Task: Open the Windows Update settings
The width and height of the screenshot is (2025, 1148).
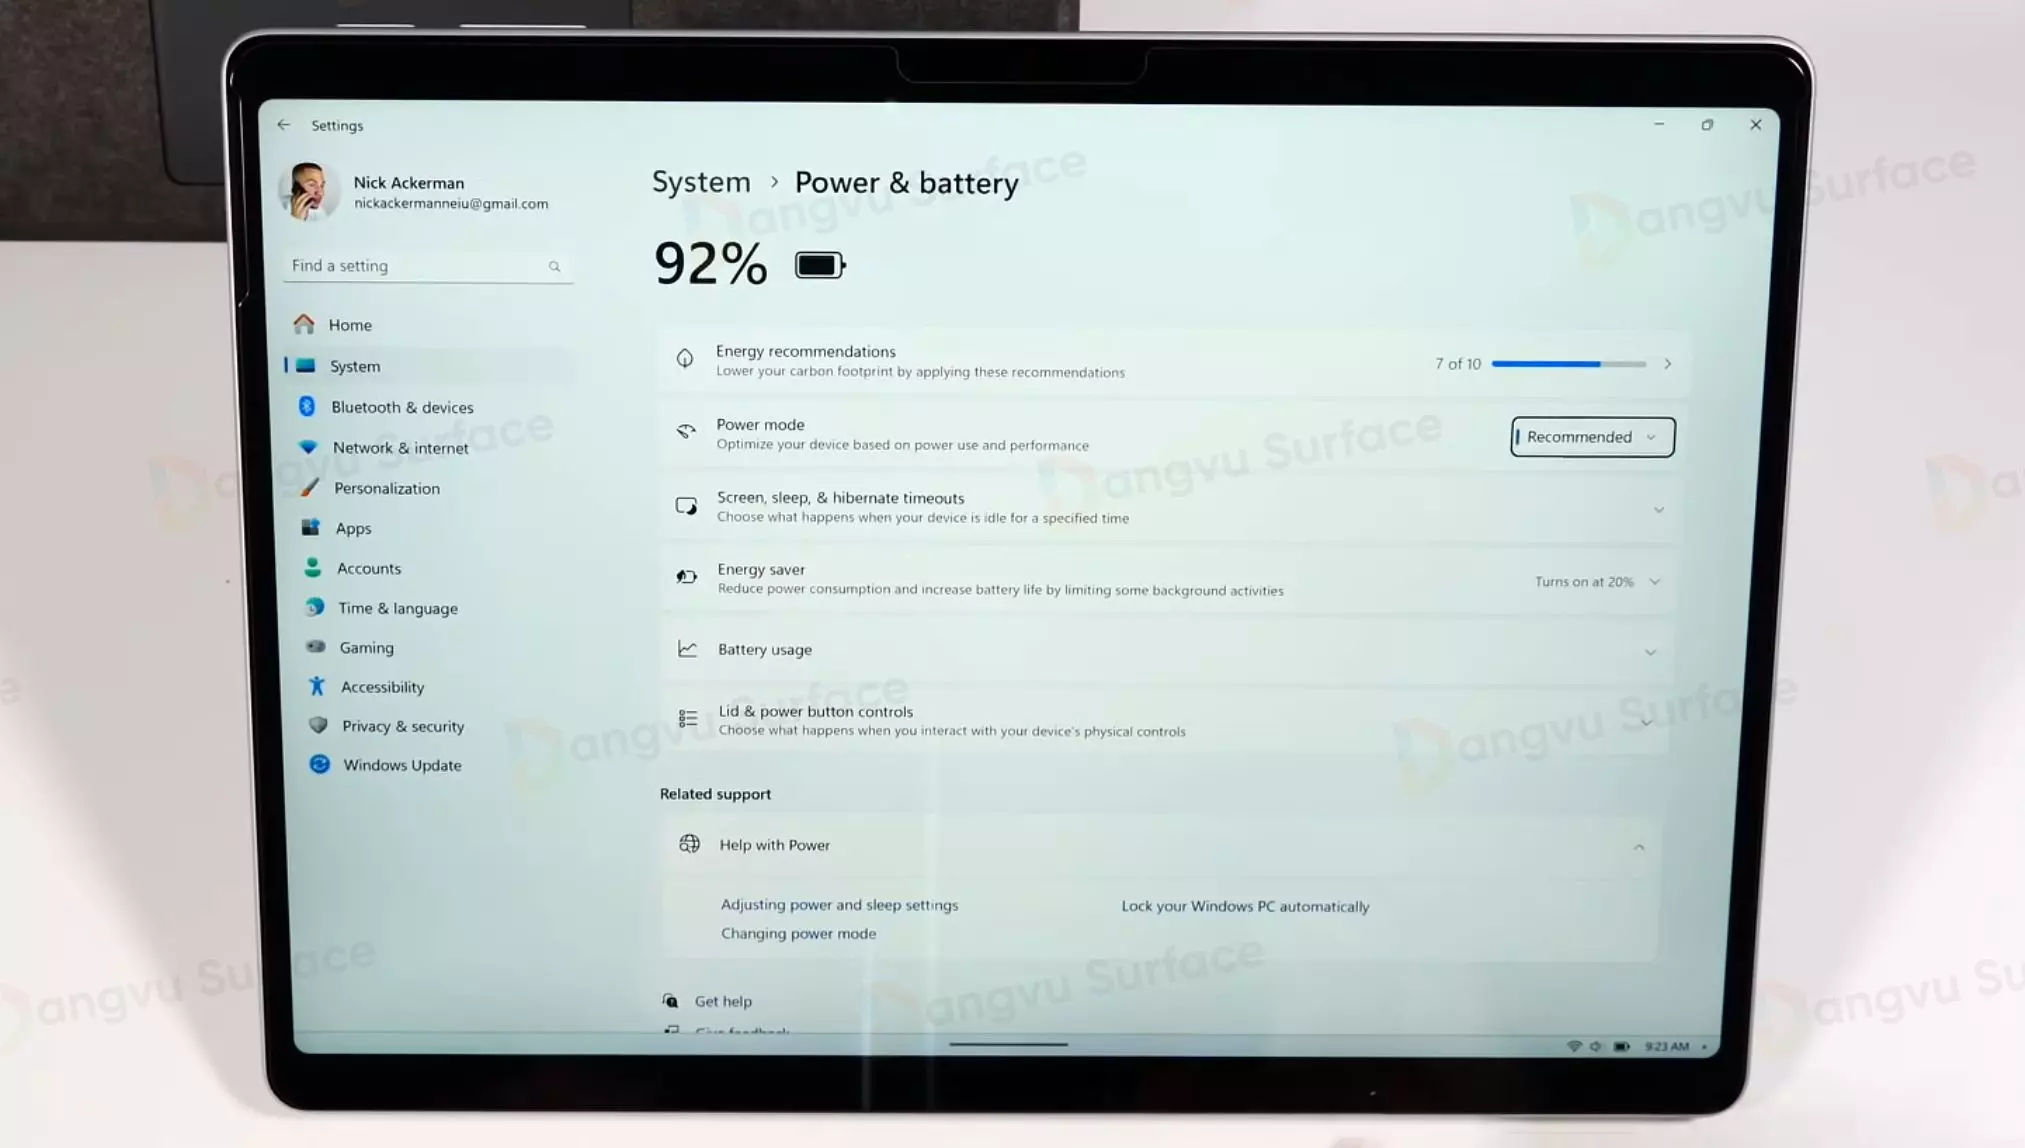Action: (402, 764)
